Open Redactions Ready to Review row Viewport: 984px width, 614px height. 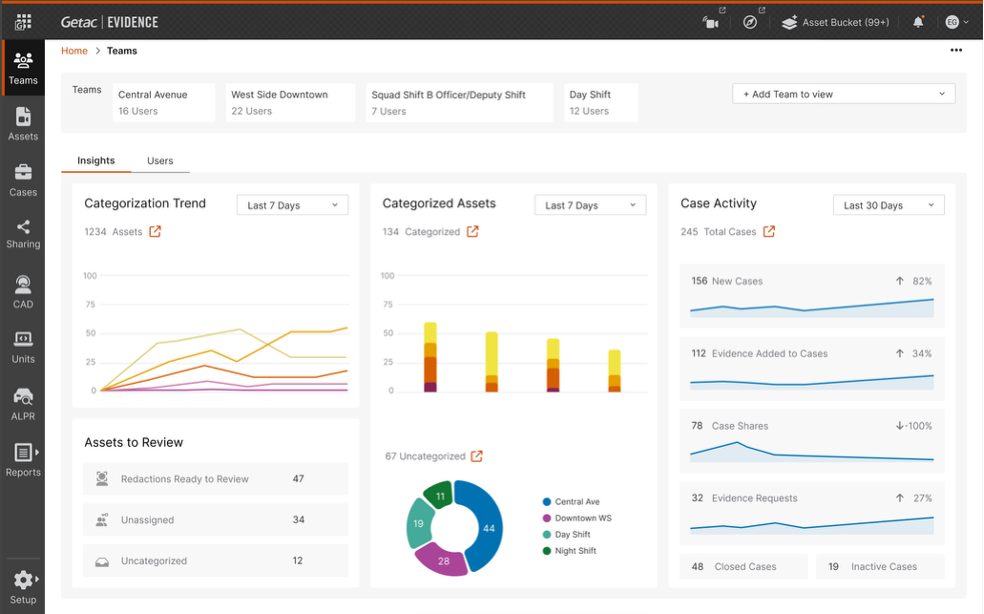pyautogui.click(x=215, y=479)
